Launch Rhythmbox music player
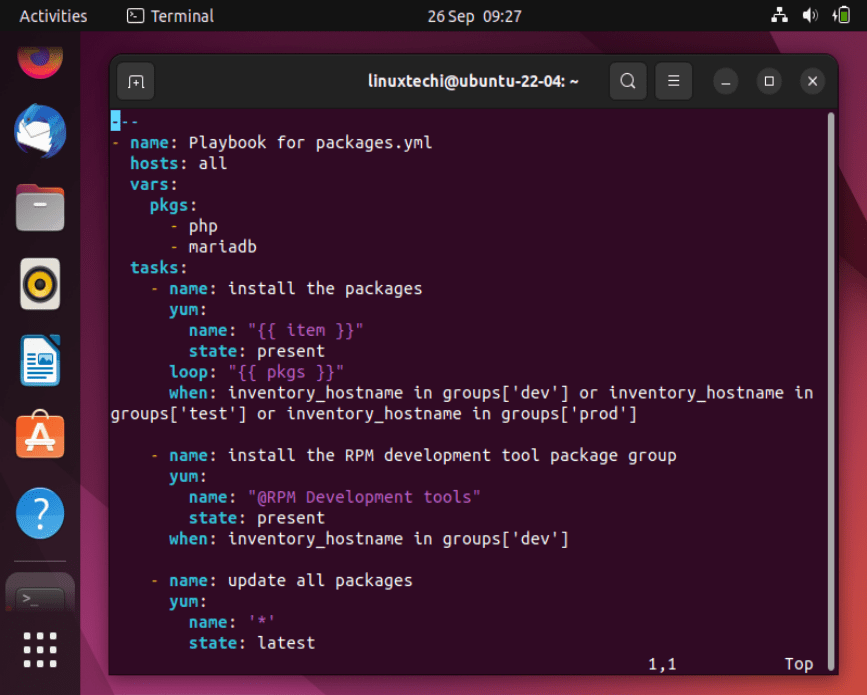This screenshot has width=867, height=695. [x=40, y=283]
